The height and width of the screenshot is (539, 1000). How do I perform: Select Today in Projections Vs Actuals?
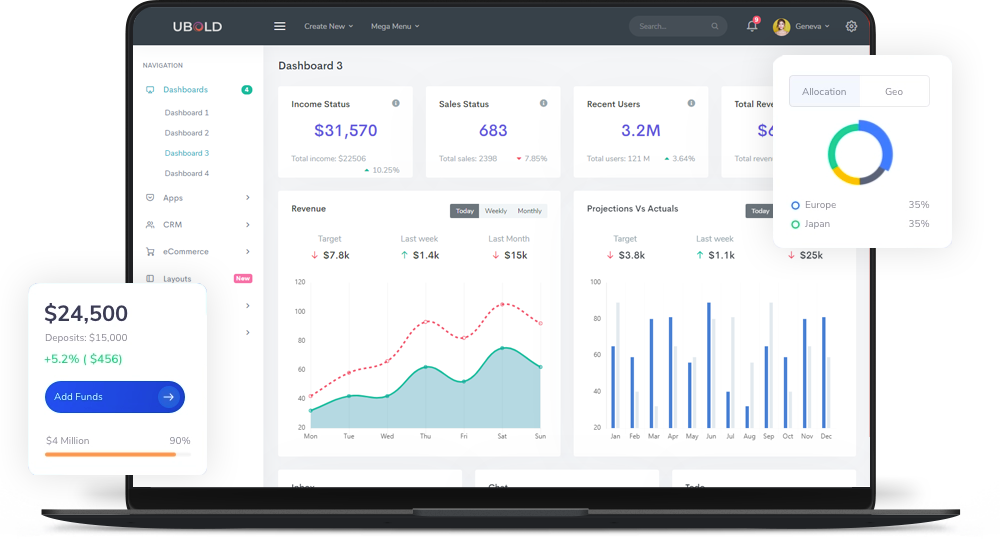pyautogui.click(x=760, y=211)
